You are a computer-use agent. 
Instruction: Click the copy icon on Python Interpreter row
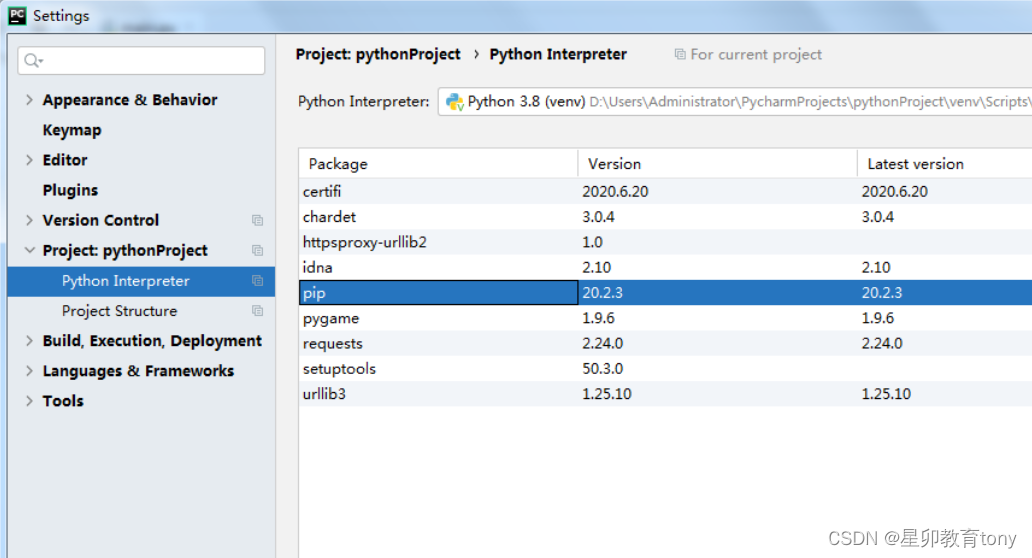(257, 281)
